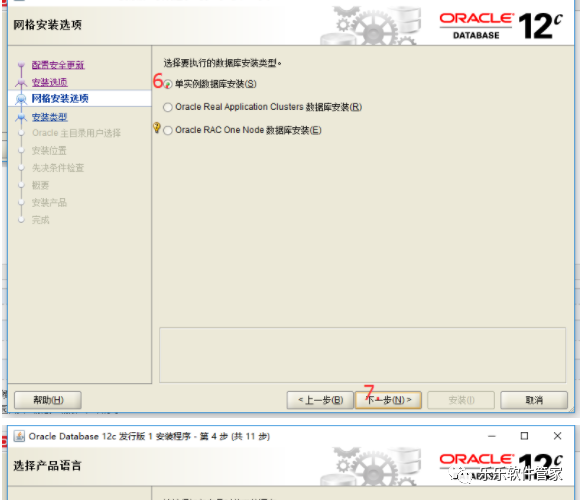Screen dimensions: 581x500
Task: Click the 选择要执行的数据库安装类型 instruction text
Action: (x=222, y=63)
